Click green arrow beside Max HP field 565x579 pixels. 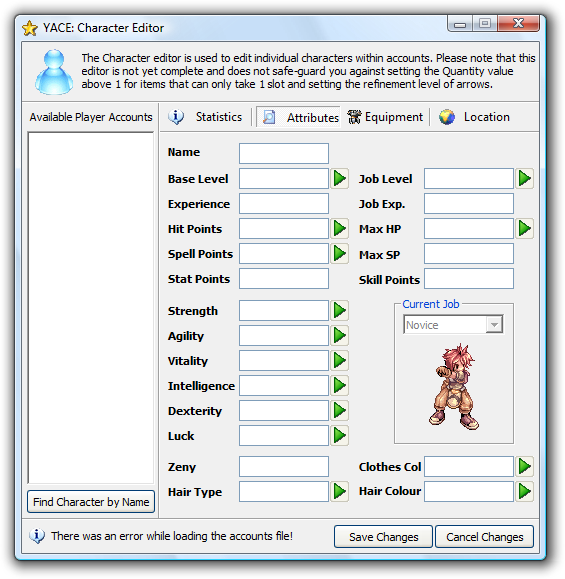point(524,229)
